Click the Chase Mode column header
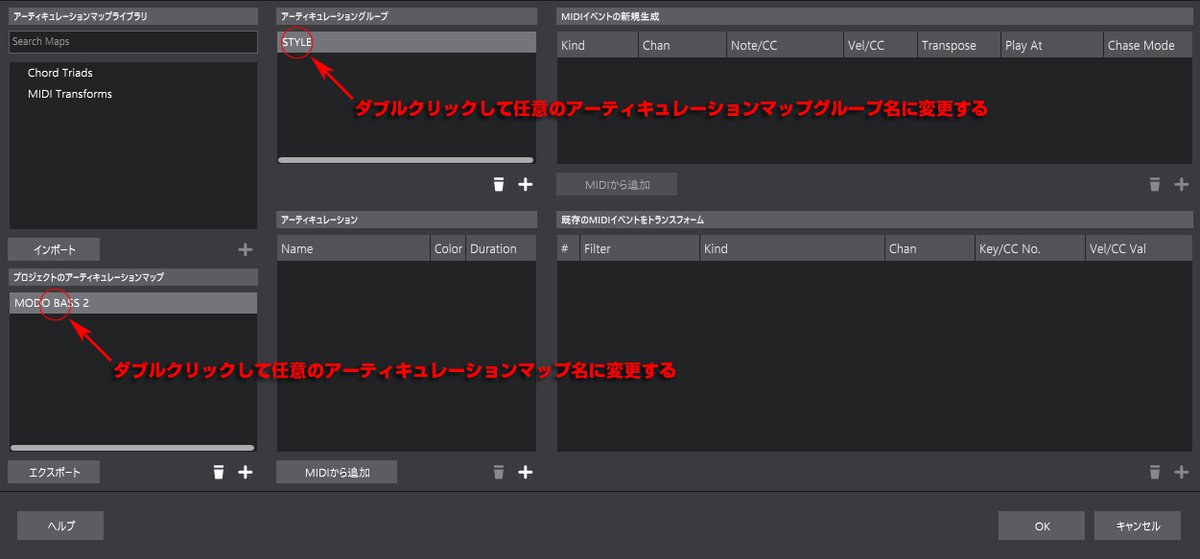The image size is (1200, 559). tap(1148, 45)
